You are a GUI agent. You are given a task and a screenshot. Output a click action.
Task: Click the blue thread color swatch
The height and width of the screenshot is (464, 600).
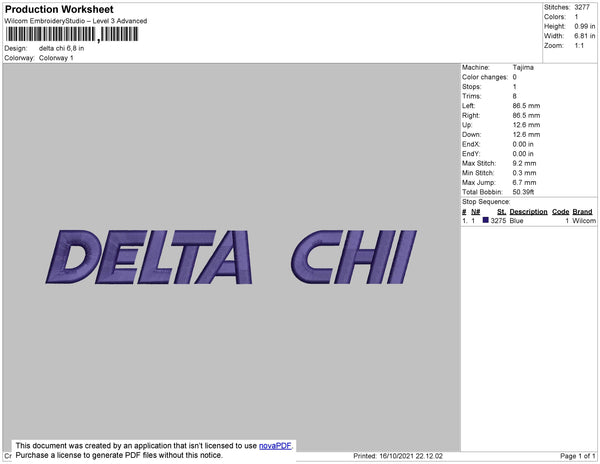click(486, 220)
